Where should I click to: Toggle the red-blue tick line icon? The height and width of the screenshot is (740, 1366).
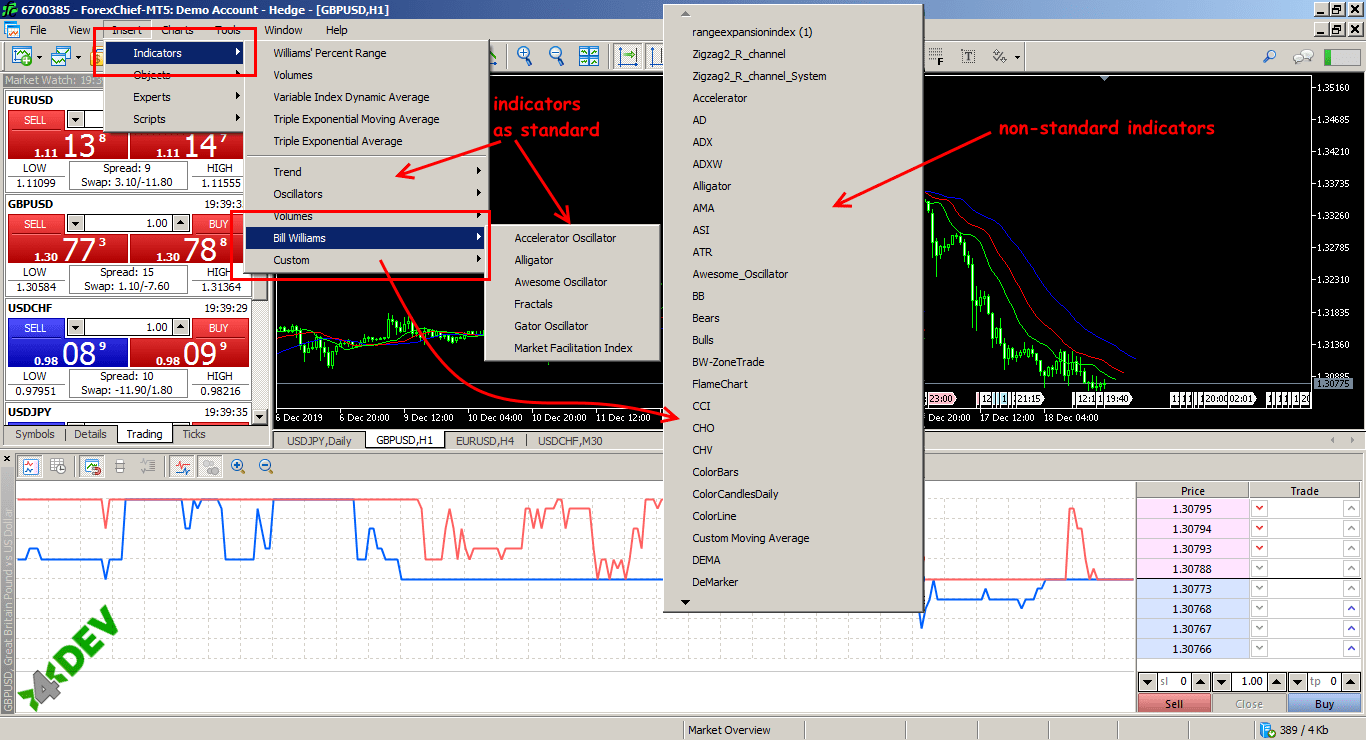pyautogui.click(x=182, y=466)
